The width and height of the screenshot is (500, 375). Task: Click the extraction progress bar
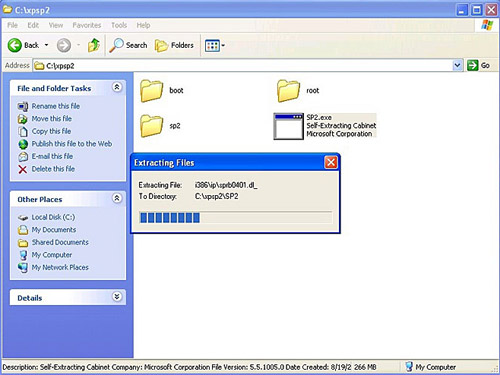pos(236,218)
